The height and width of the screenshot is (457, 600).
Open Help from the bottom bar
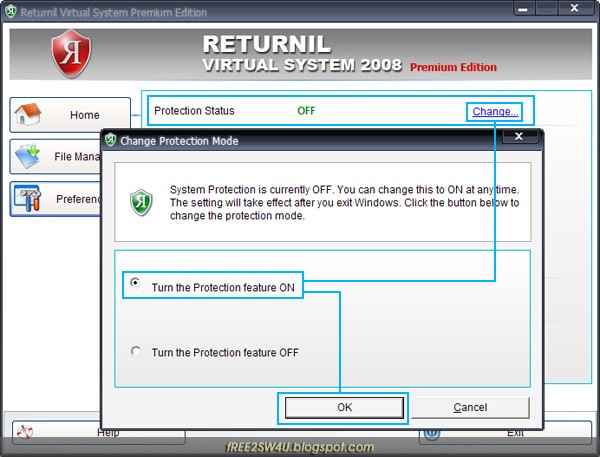click(x=99, y=433)
